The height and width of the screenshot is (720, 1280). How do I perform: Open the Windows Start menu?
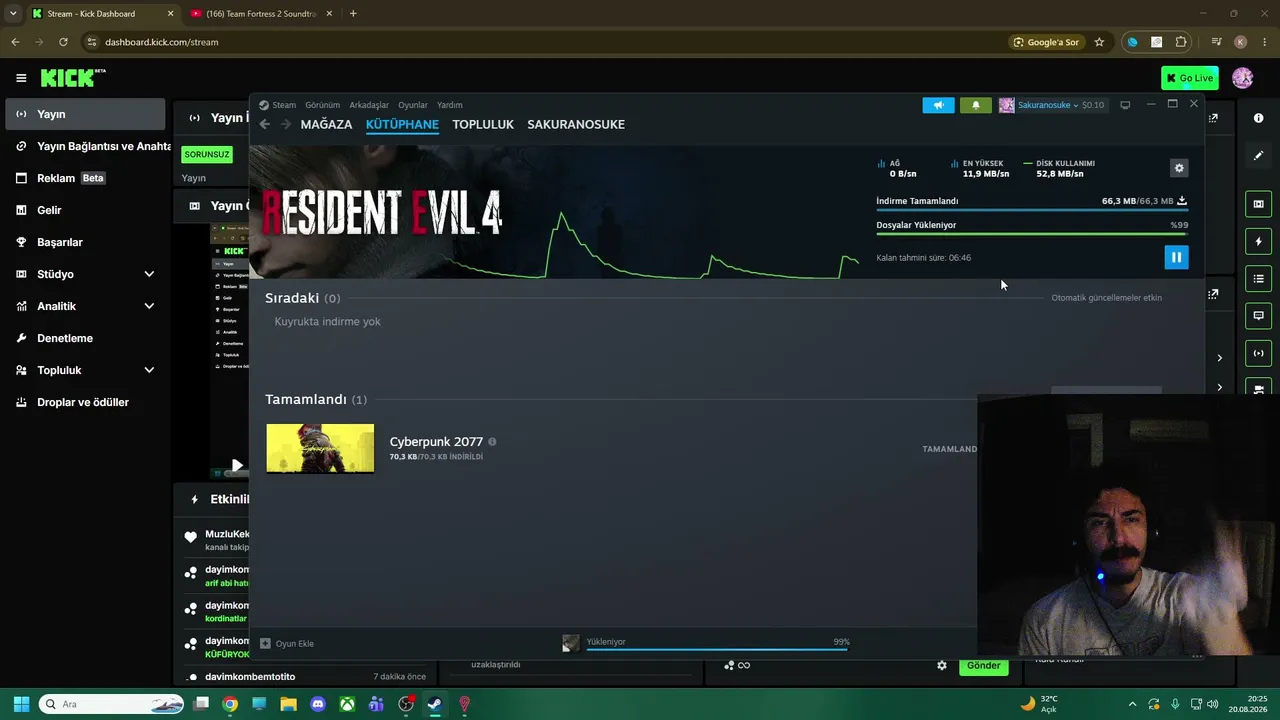point(21,704)
